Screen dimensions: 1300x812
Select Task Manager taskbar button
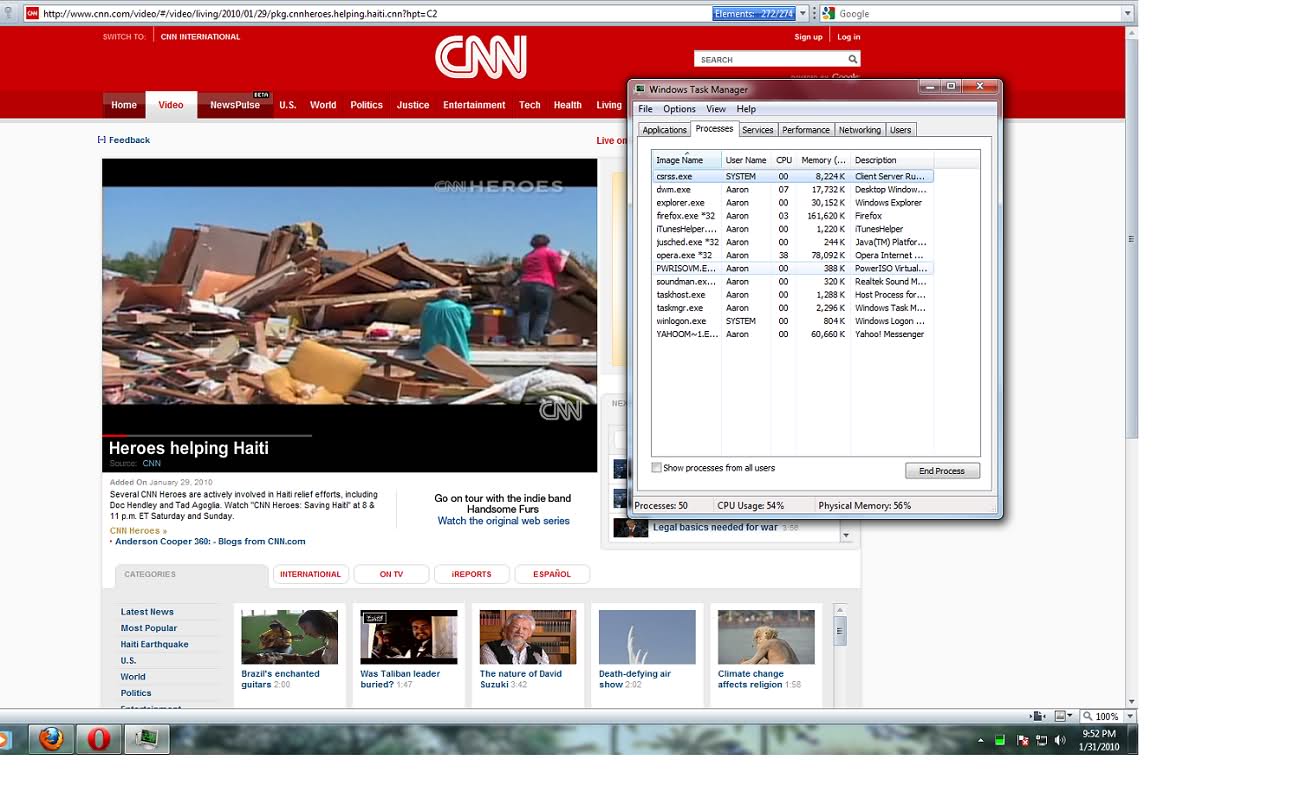click(x=146, y=739)
